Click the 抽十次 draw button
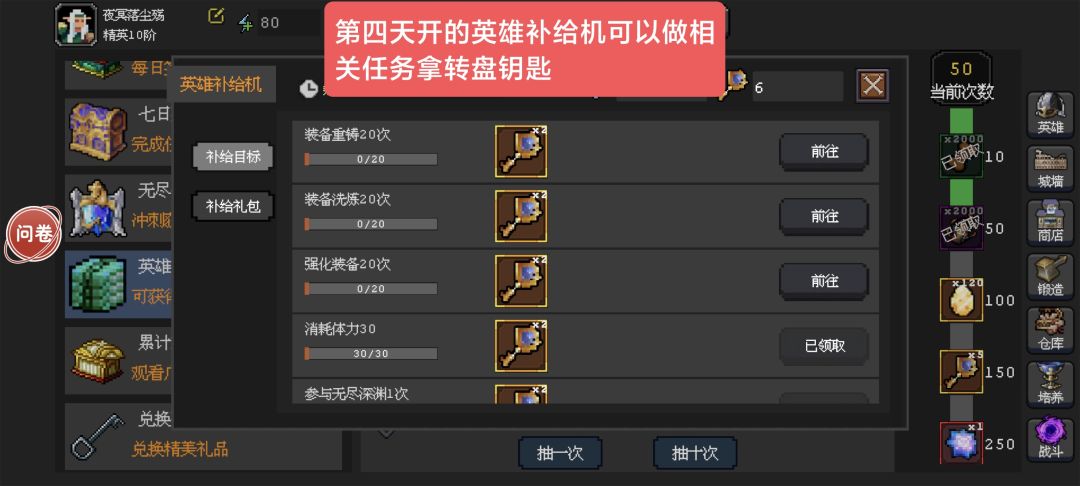 click(695, 453)
